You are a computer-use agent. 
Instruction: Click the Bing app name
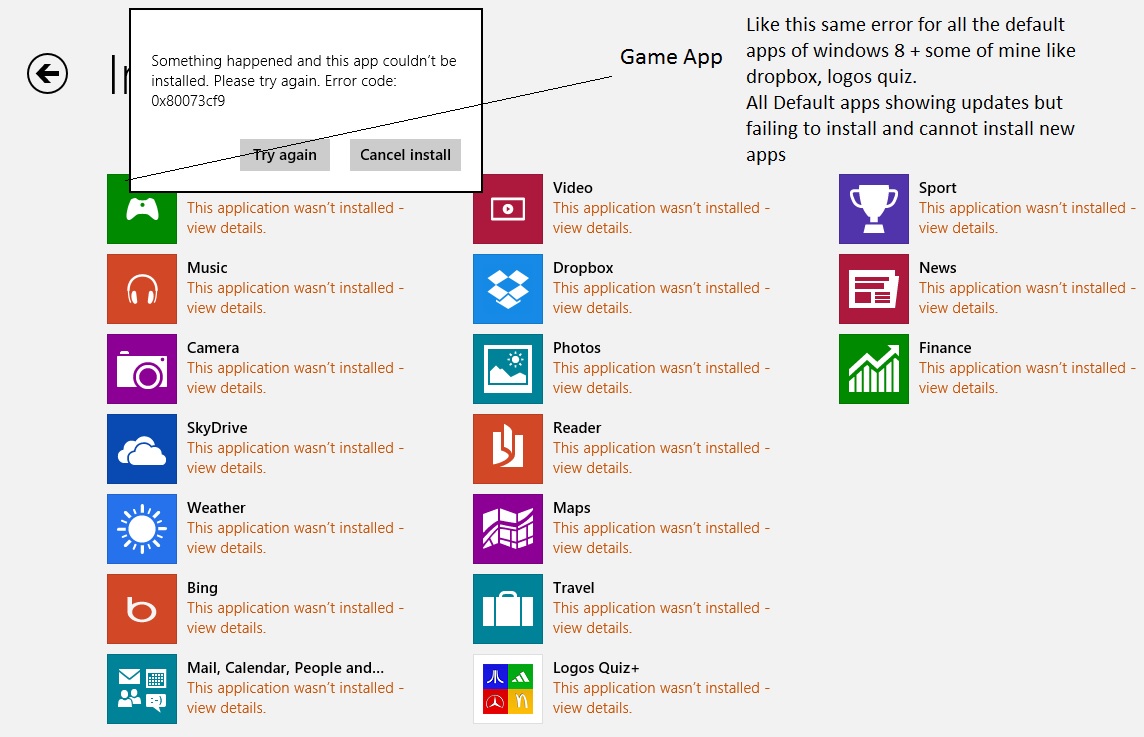point(202,588)
